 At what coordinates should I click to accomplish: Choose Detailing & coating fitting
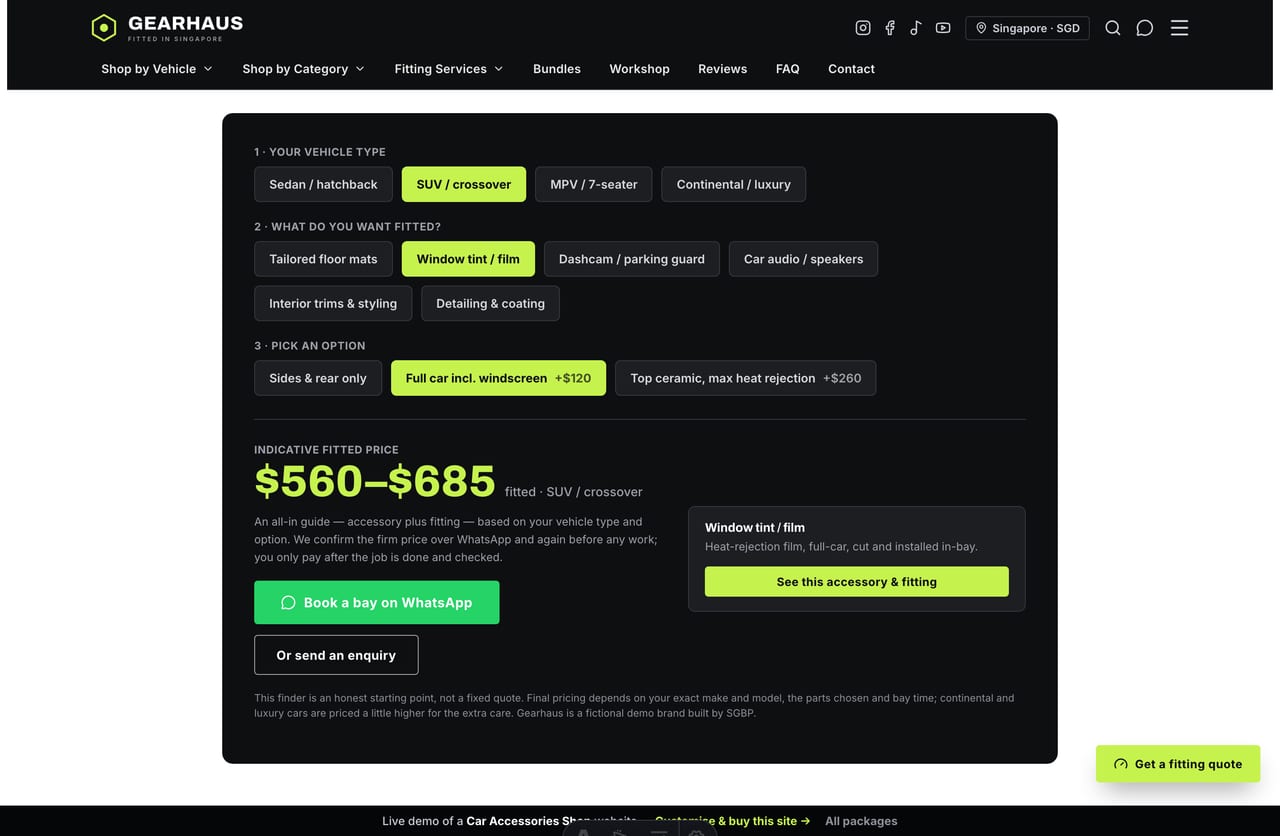490,303
